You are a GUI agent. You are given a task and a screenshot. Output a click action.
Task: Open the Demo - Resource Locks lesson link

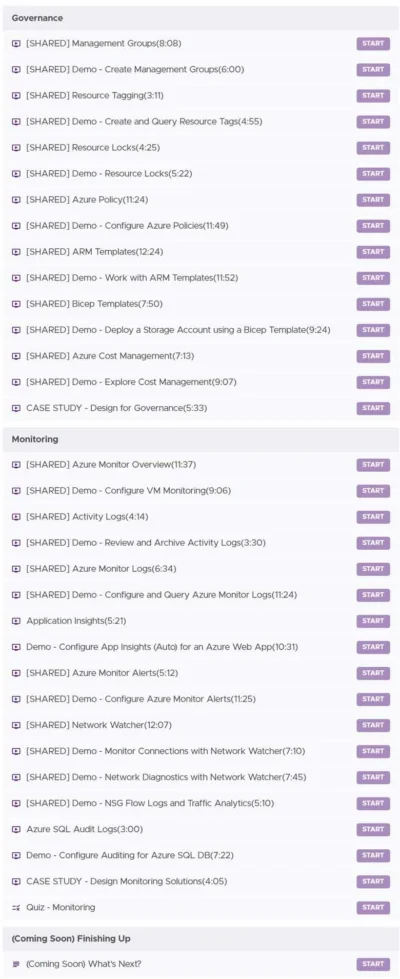tap(109, 174)
